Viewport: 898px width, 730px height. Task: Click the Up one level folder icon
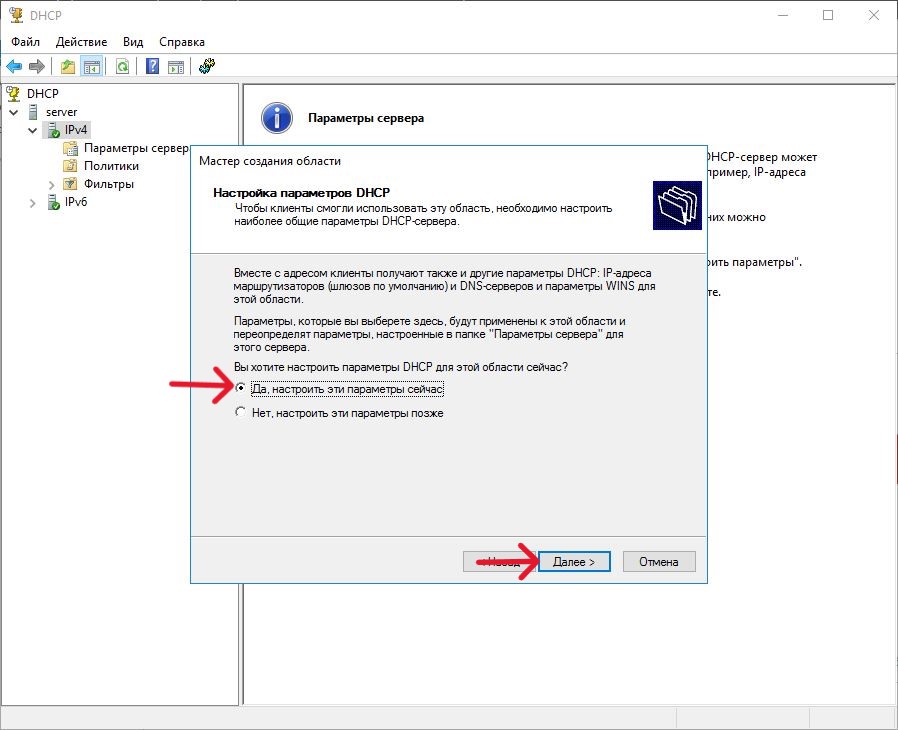pos(67,66)
